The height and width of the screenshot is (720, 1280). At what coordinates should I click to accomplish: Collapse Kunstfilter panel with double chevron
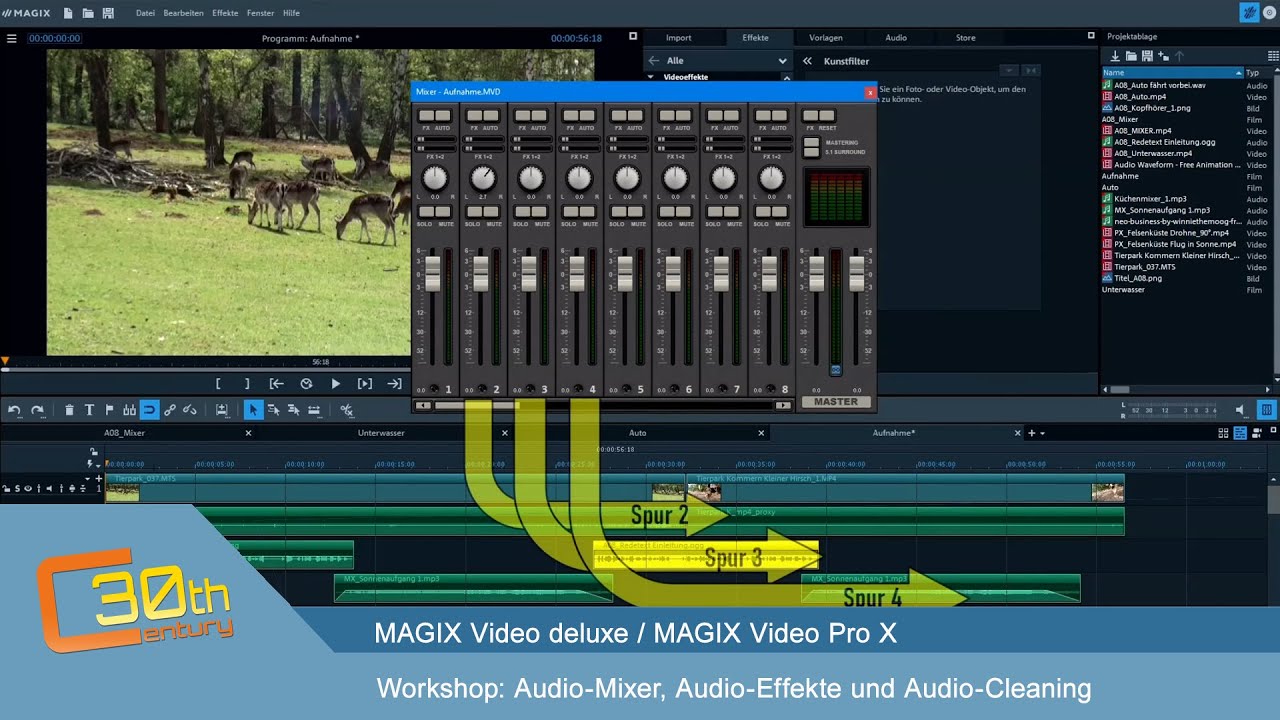(807, 61)
